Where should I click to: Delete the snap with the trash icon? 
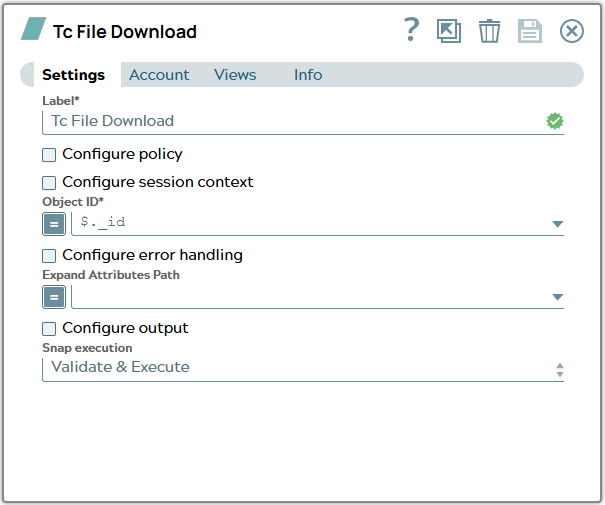[489, 31]
